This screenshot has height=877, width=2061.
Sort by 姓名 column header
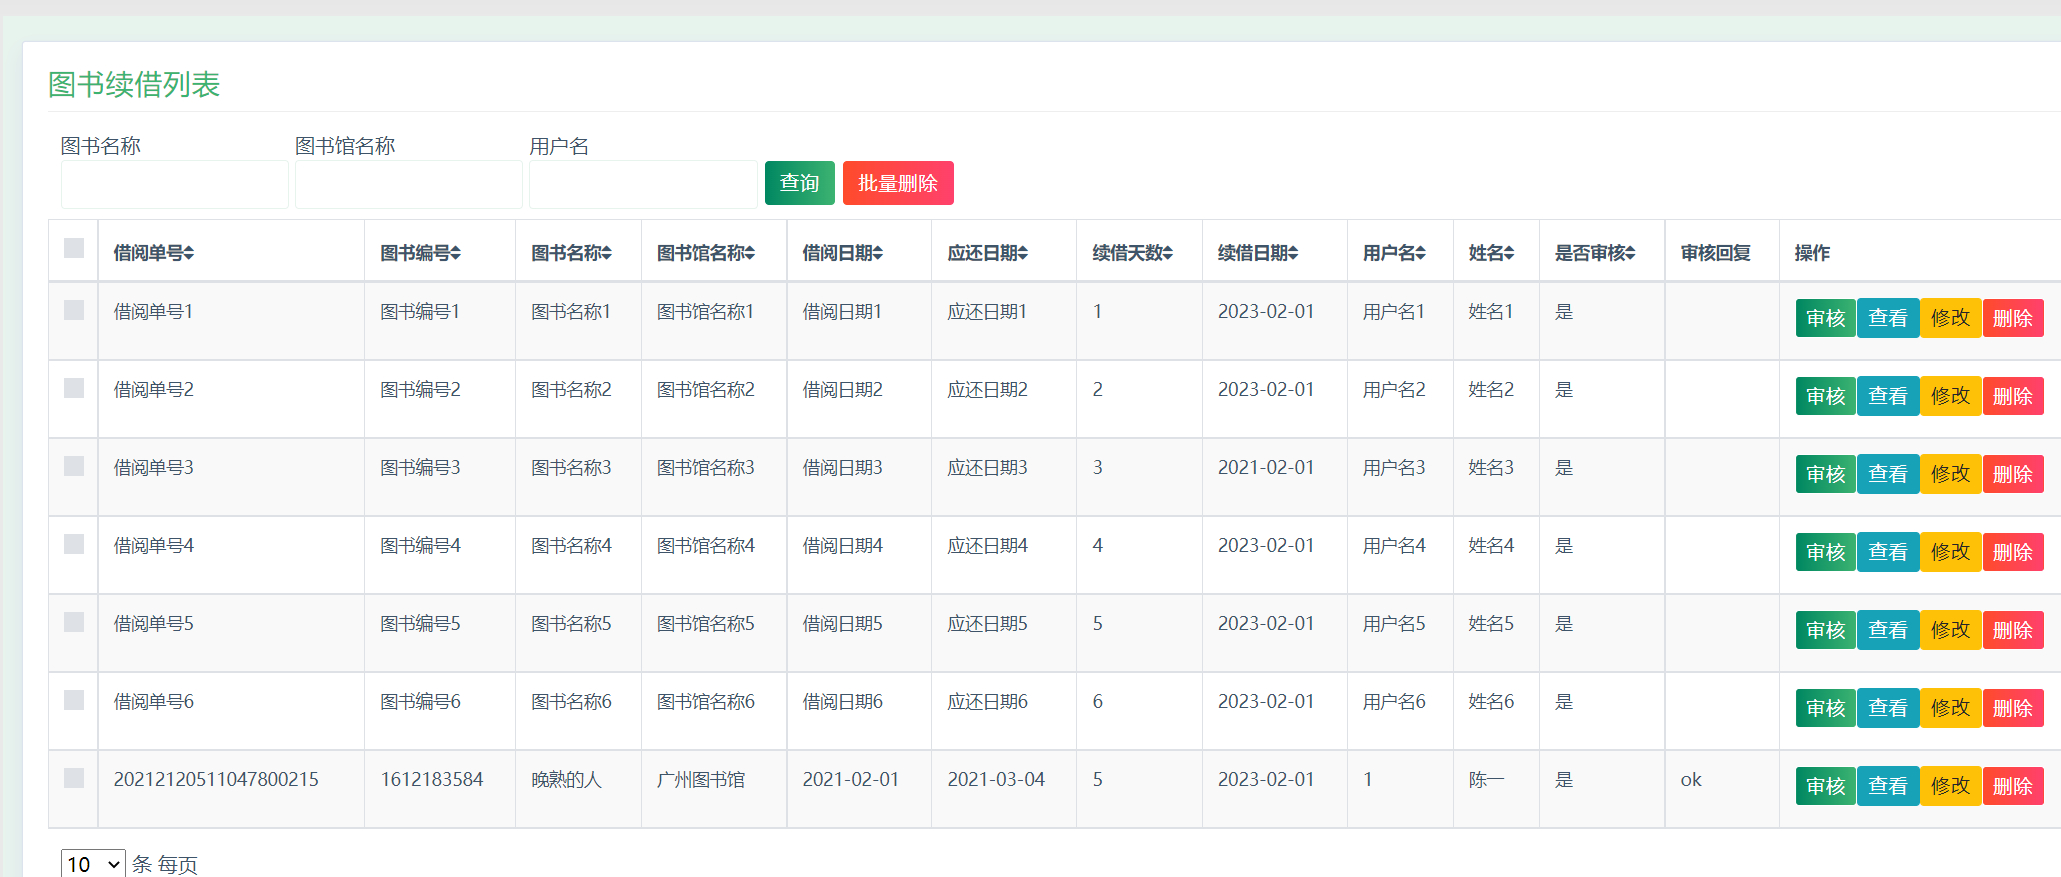point(1491,253)
